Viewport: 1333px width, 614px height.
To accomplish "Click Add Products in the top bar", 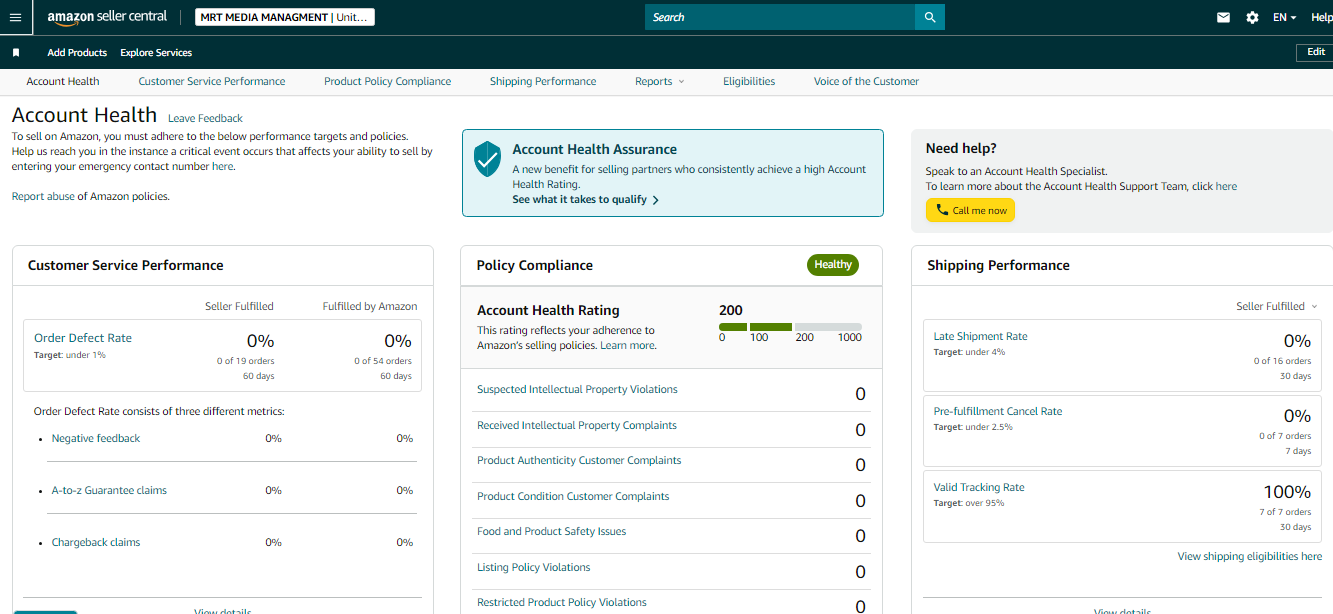I will [77, 52].
